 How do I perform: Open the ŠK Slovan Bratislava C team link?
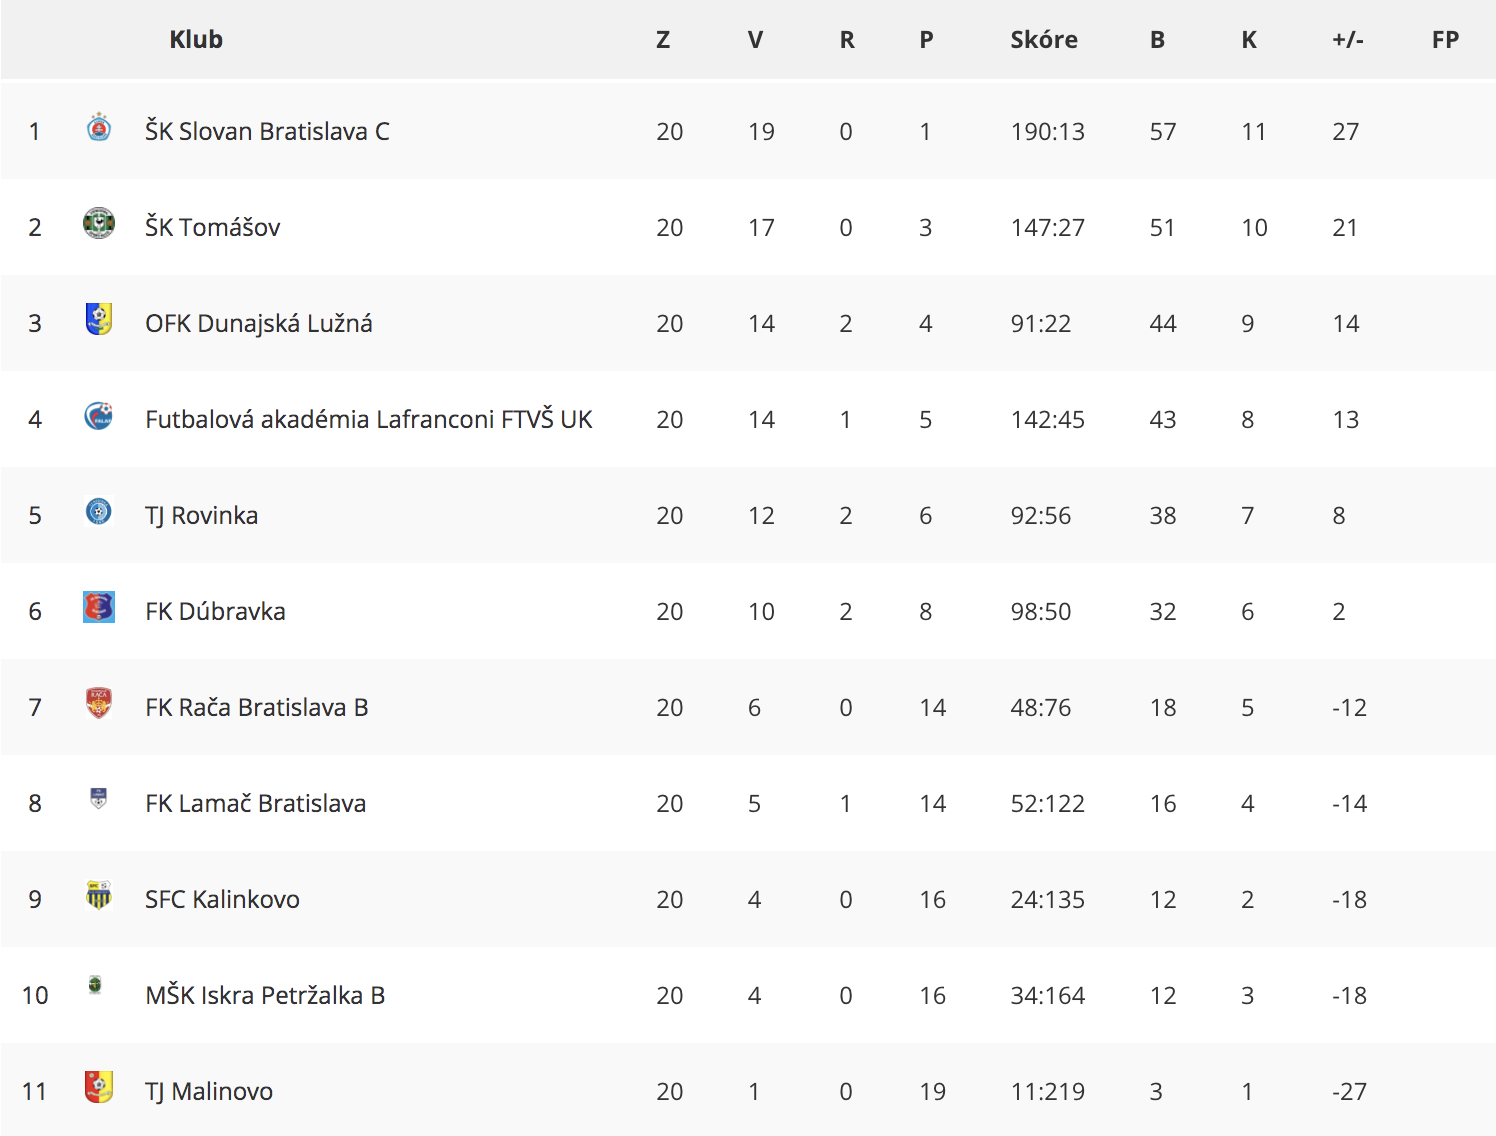[x=267, y=131]
